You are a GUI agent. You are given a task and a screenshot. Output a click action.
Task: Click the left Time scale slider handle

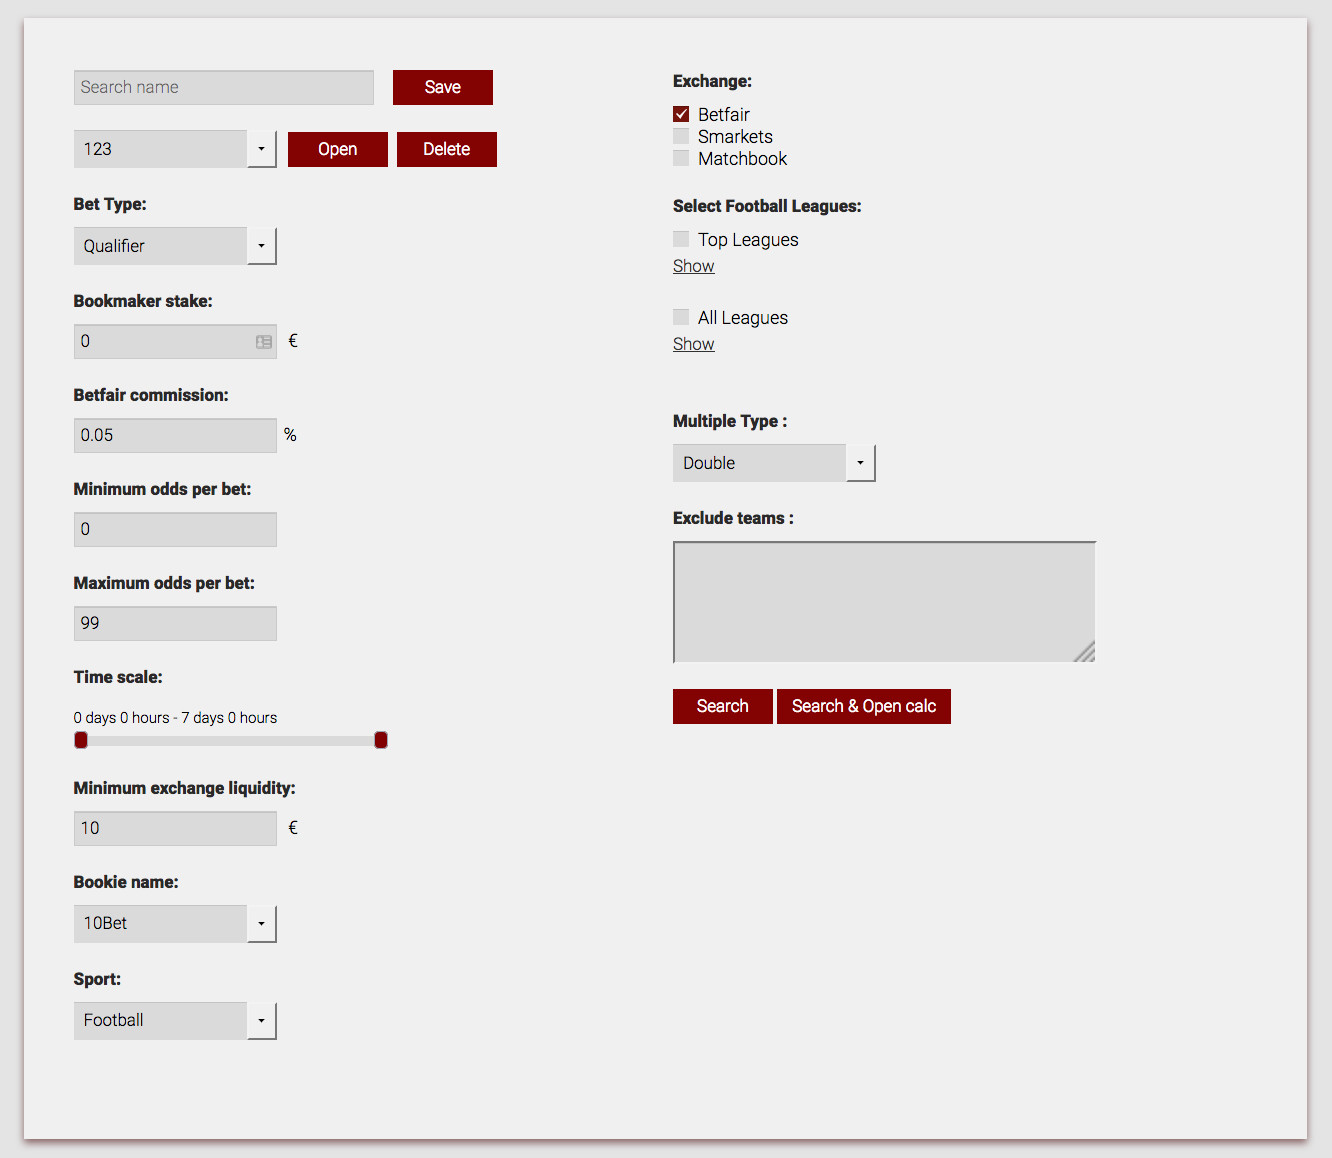(81, 740)
